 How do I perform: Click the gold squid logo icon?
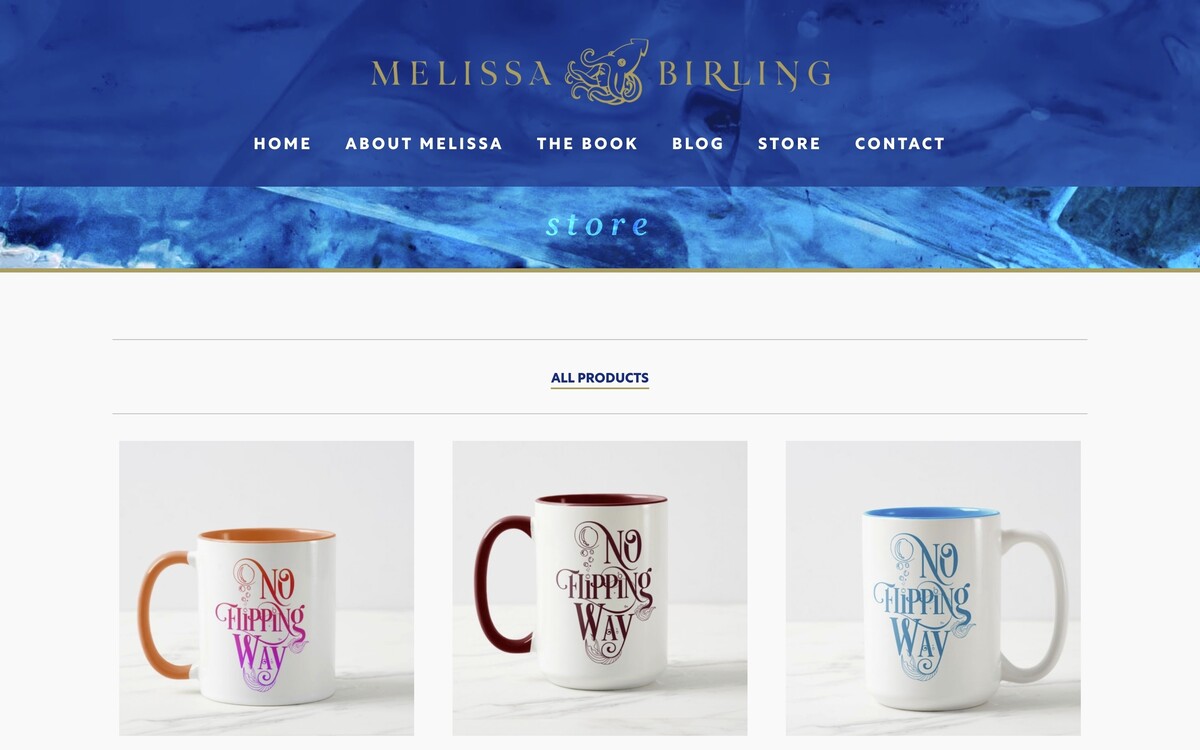click(607, 72)
